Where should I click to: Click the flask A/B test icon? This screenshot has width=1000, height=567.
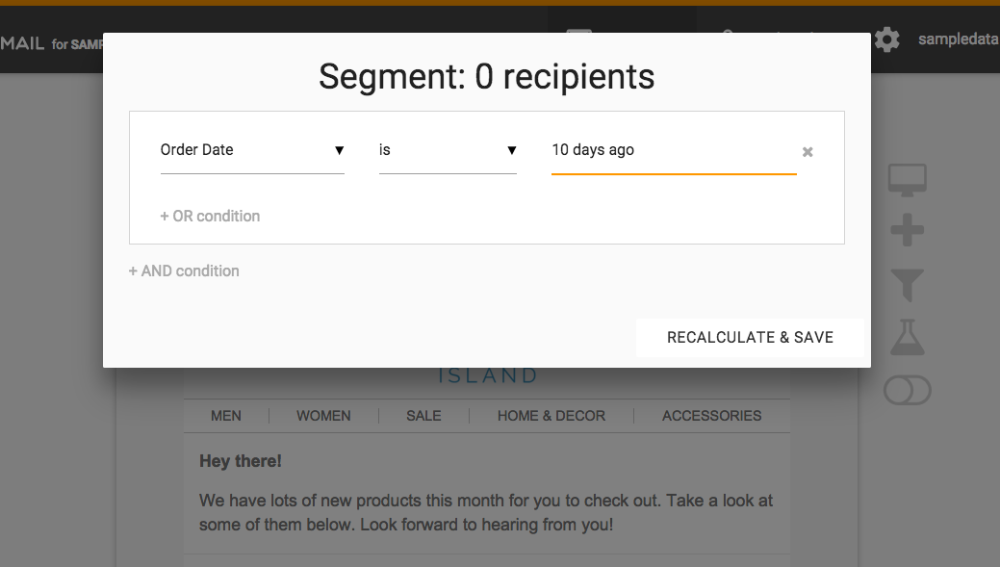tap(907, 338)
